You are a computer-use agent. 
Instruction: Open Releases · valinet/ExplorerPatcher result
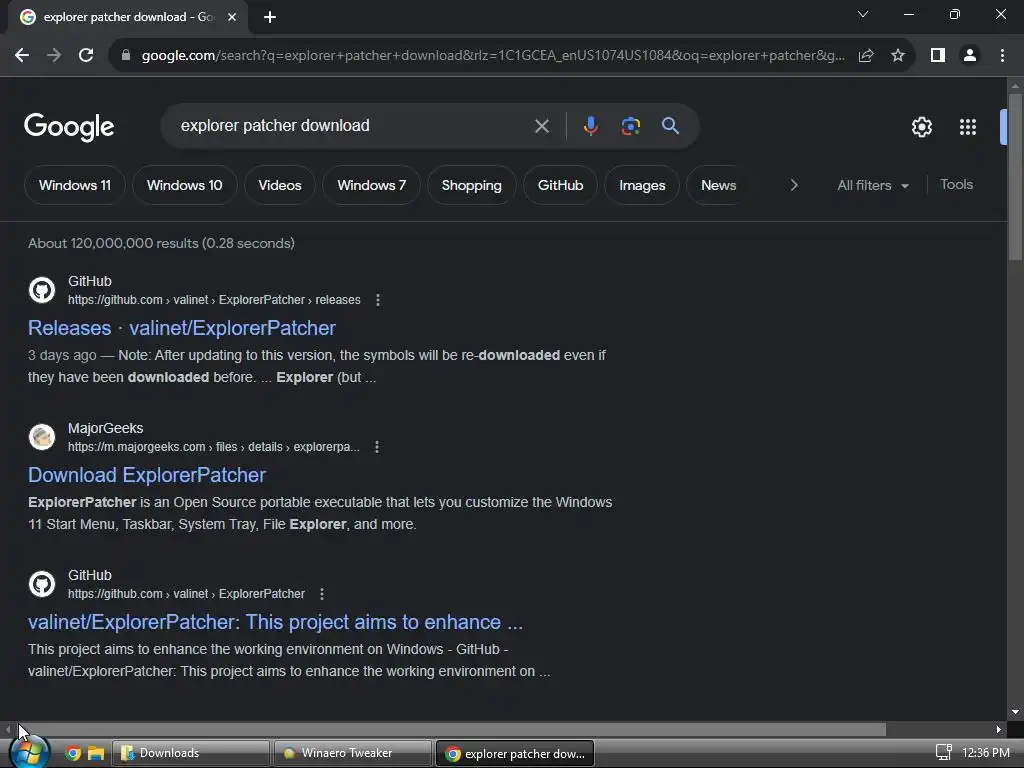coord(182,328)
